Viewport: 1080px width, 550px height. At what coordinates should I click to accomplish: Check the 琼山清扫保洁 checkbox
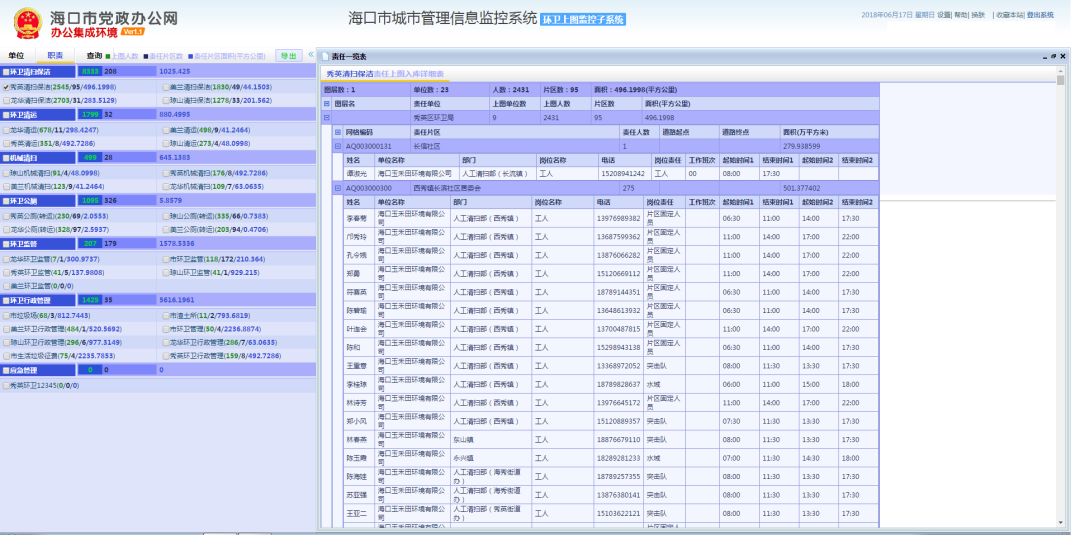(165, 101)
